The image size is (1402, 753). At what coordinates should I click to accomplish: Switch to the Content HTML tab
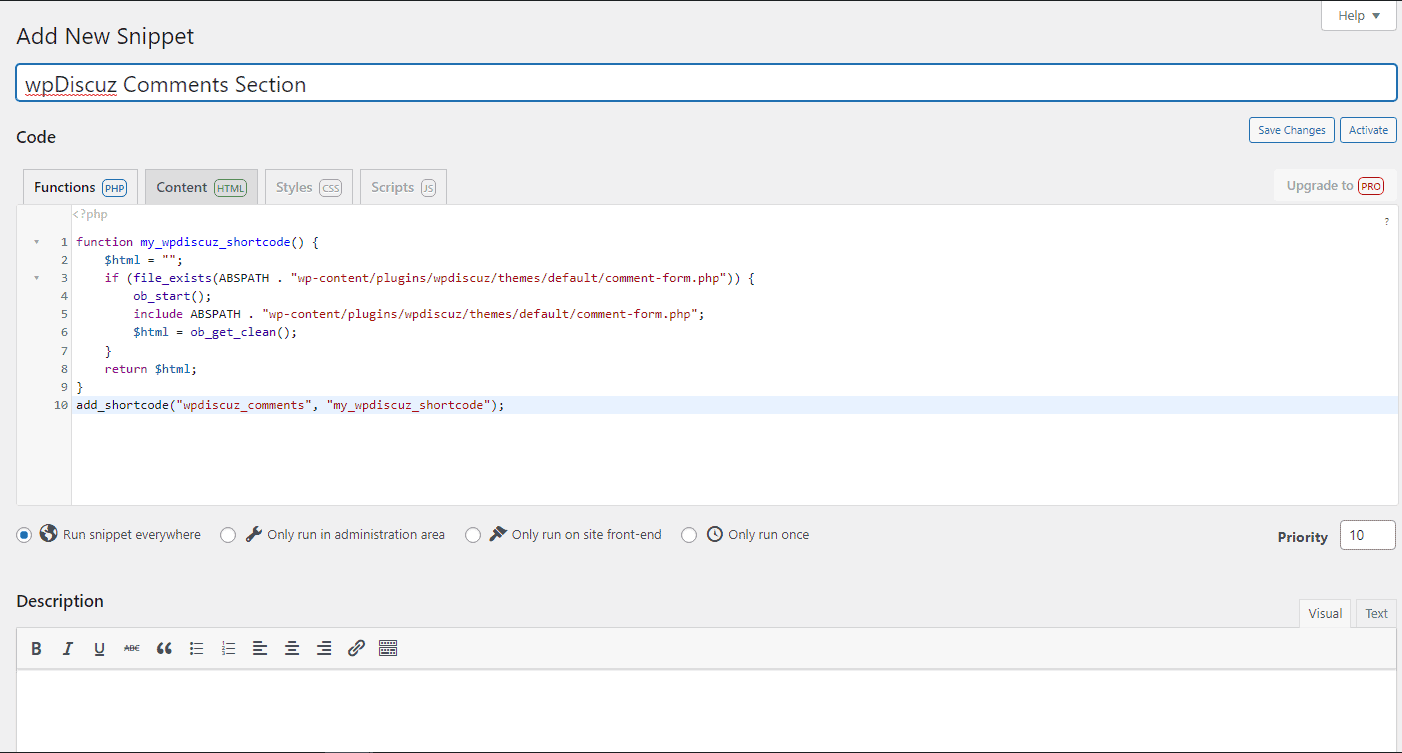tap(201, 187)
